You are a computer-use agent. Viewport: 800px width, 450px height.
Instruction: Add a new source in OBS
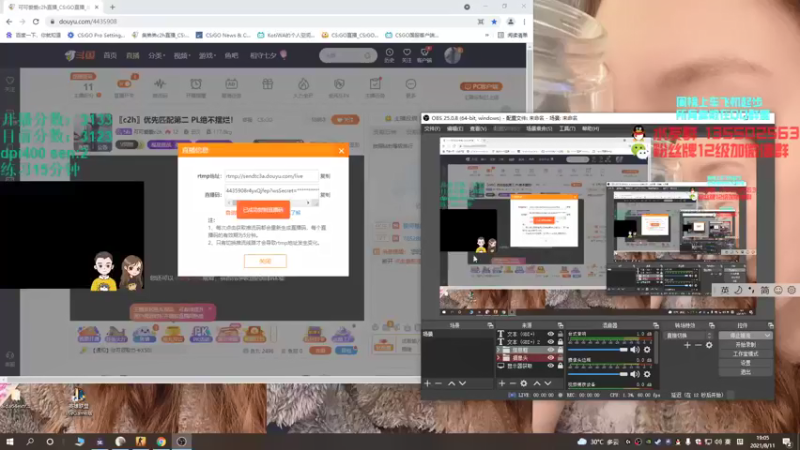pos(502,383)
